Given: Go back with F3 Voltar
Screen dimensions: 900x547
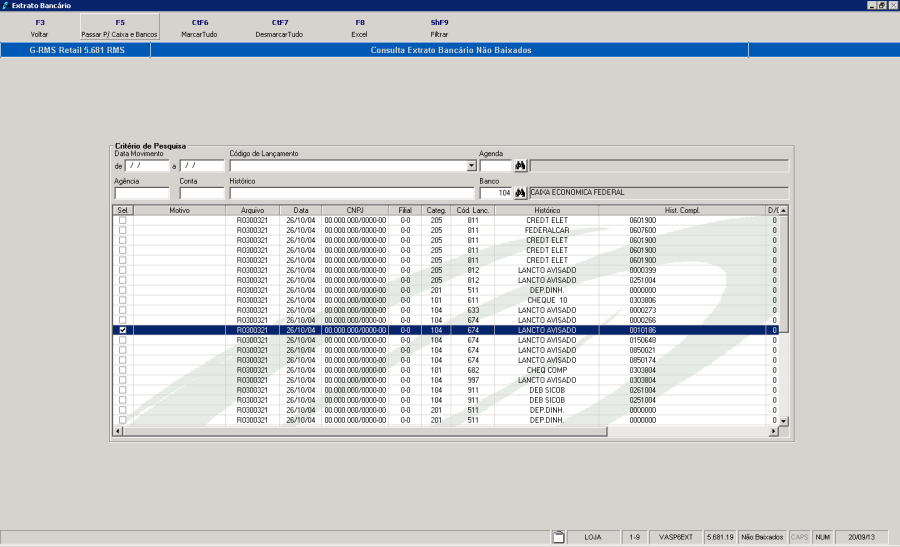Looking at the screenshot, I should click(x=40, y=28).
